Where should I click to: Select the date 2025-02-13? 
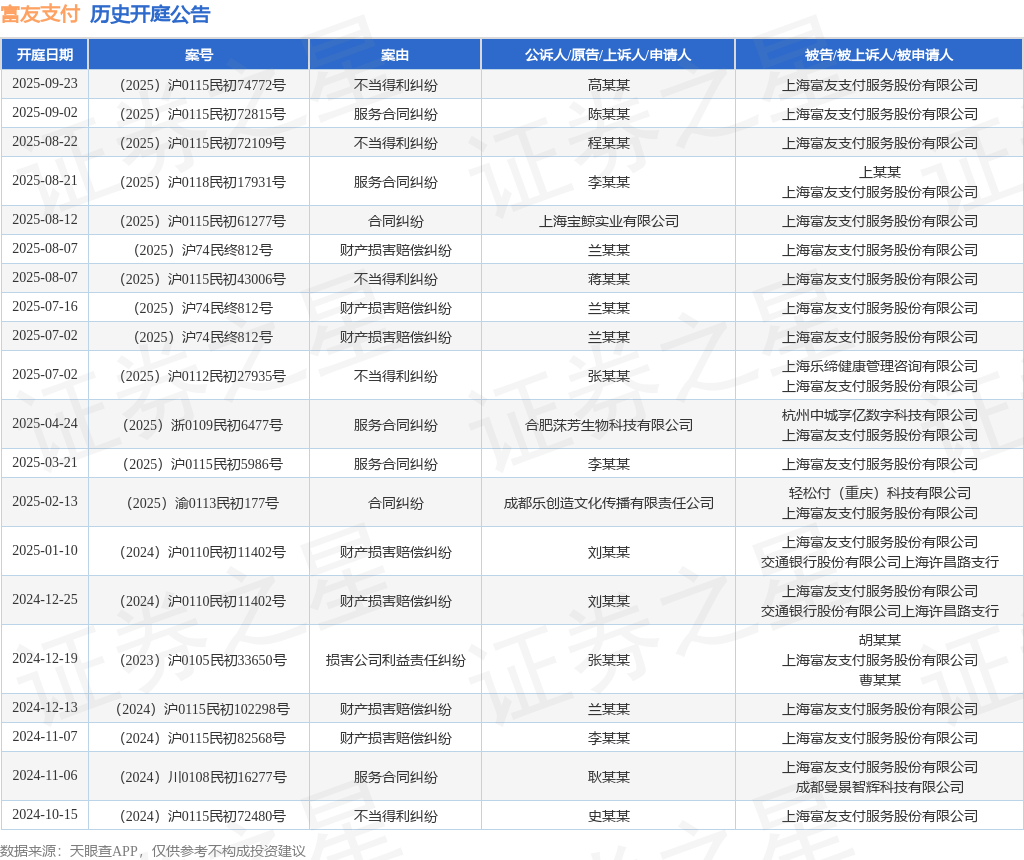click(44, 502)
